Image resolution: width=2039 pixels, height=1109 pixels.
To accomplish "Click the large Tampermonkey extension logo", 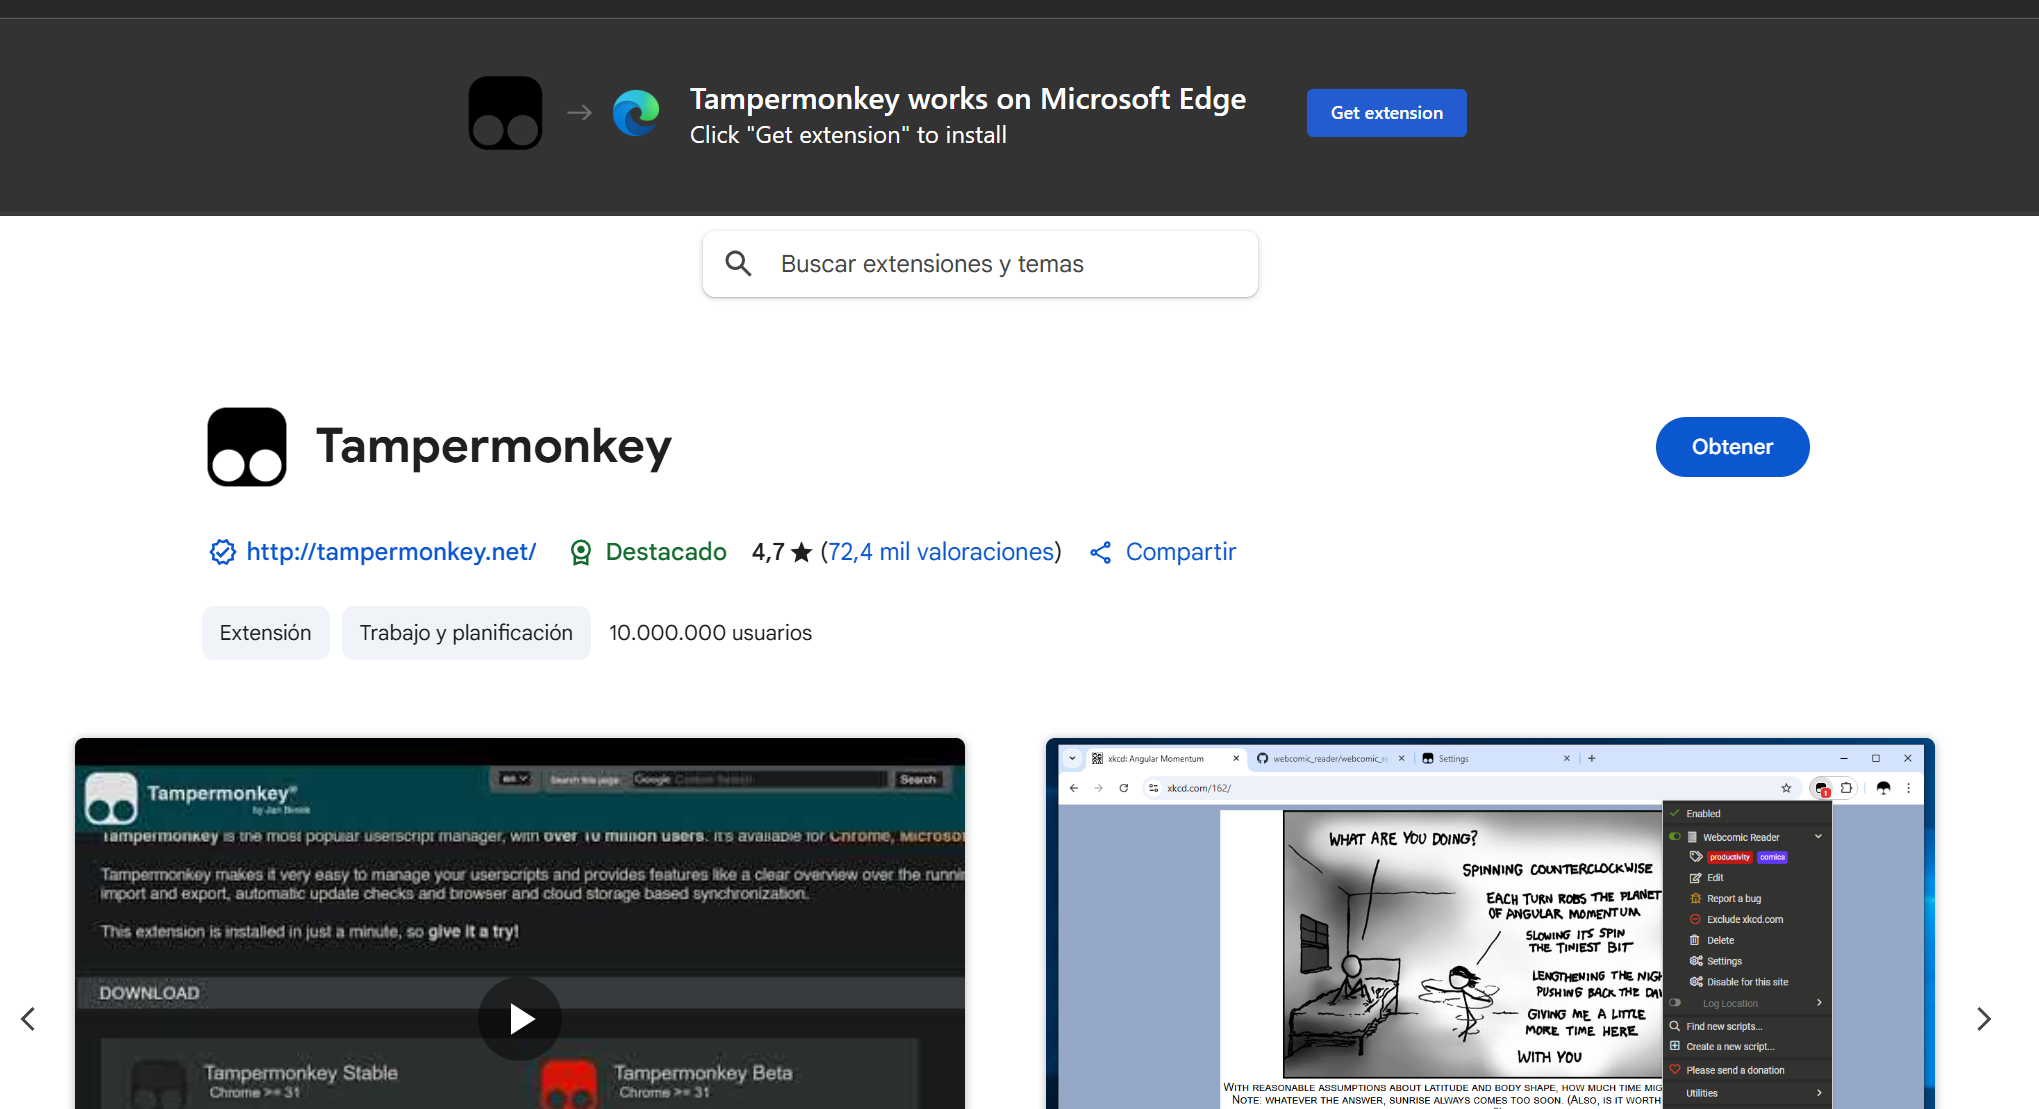I will 247,447.
